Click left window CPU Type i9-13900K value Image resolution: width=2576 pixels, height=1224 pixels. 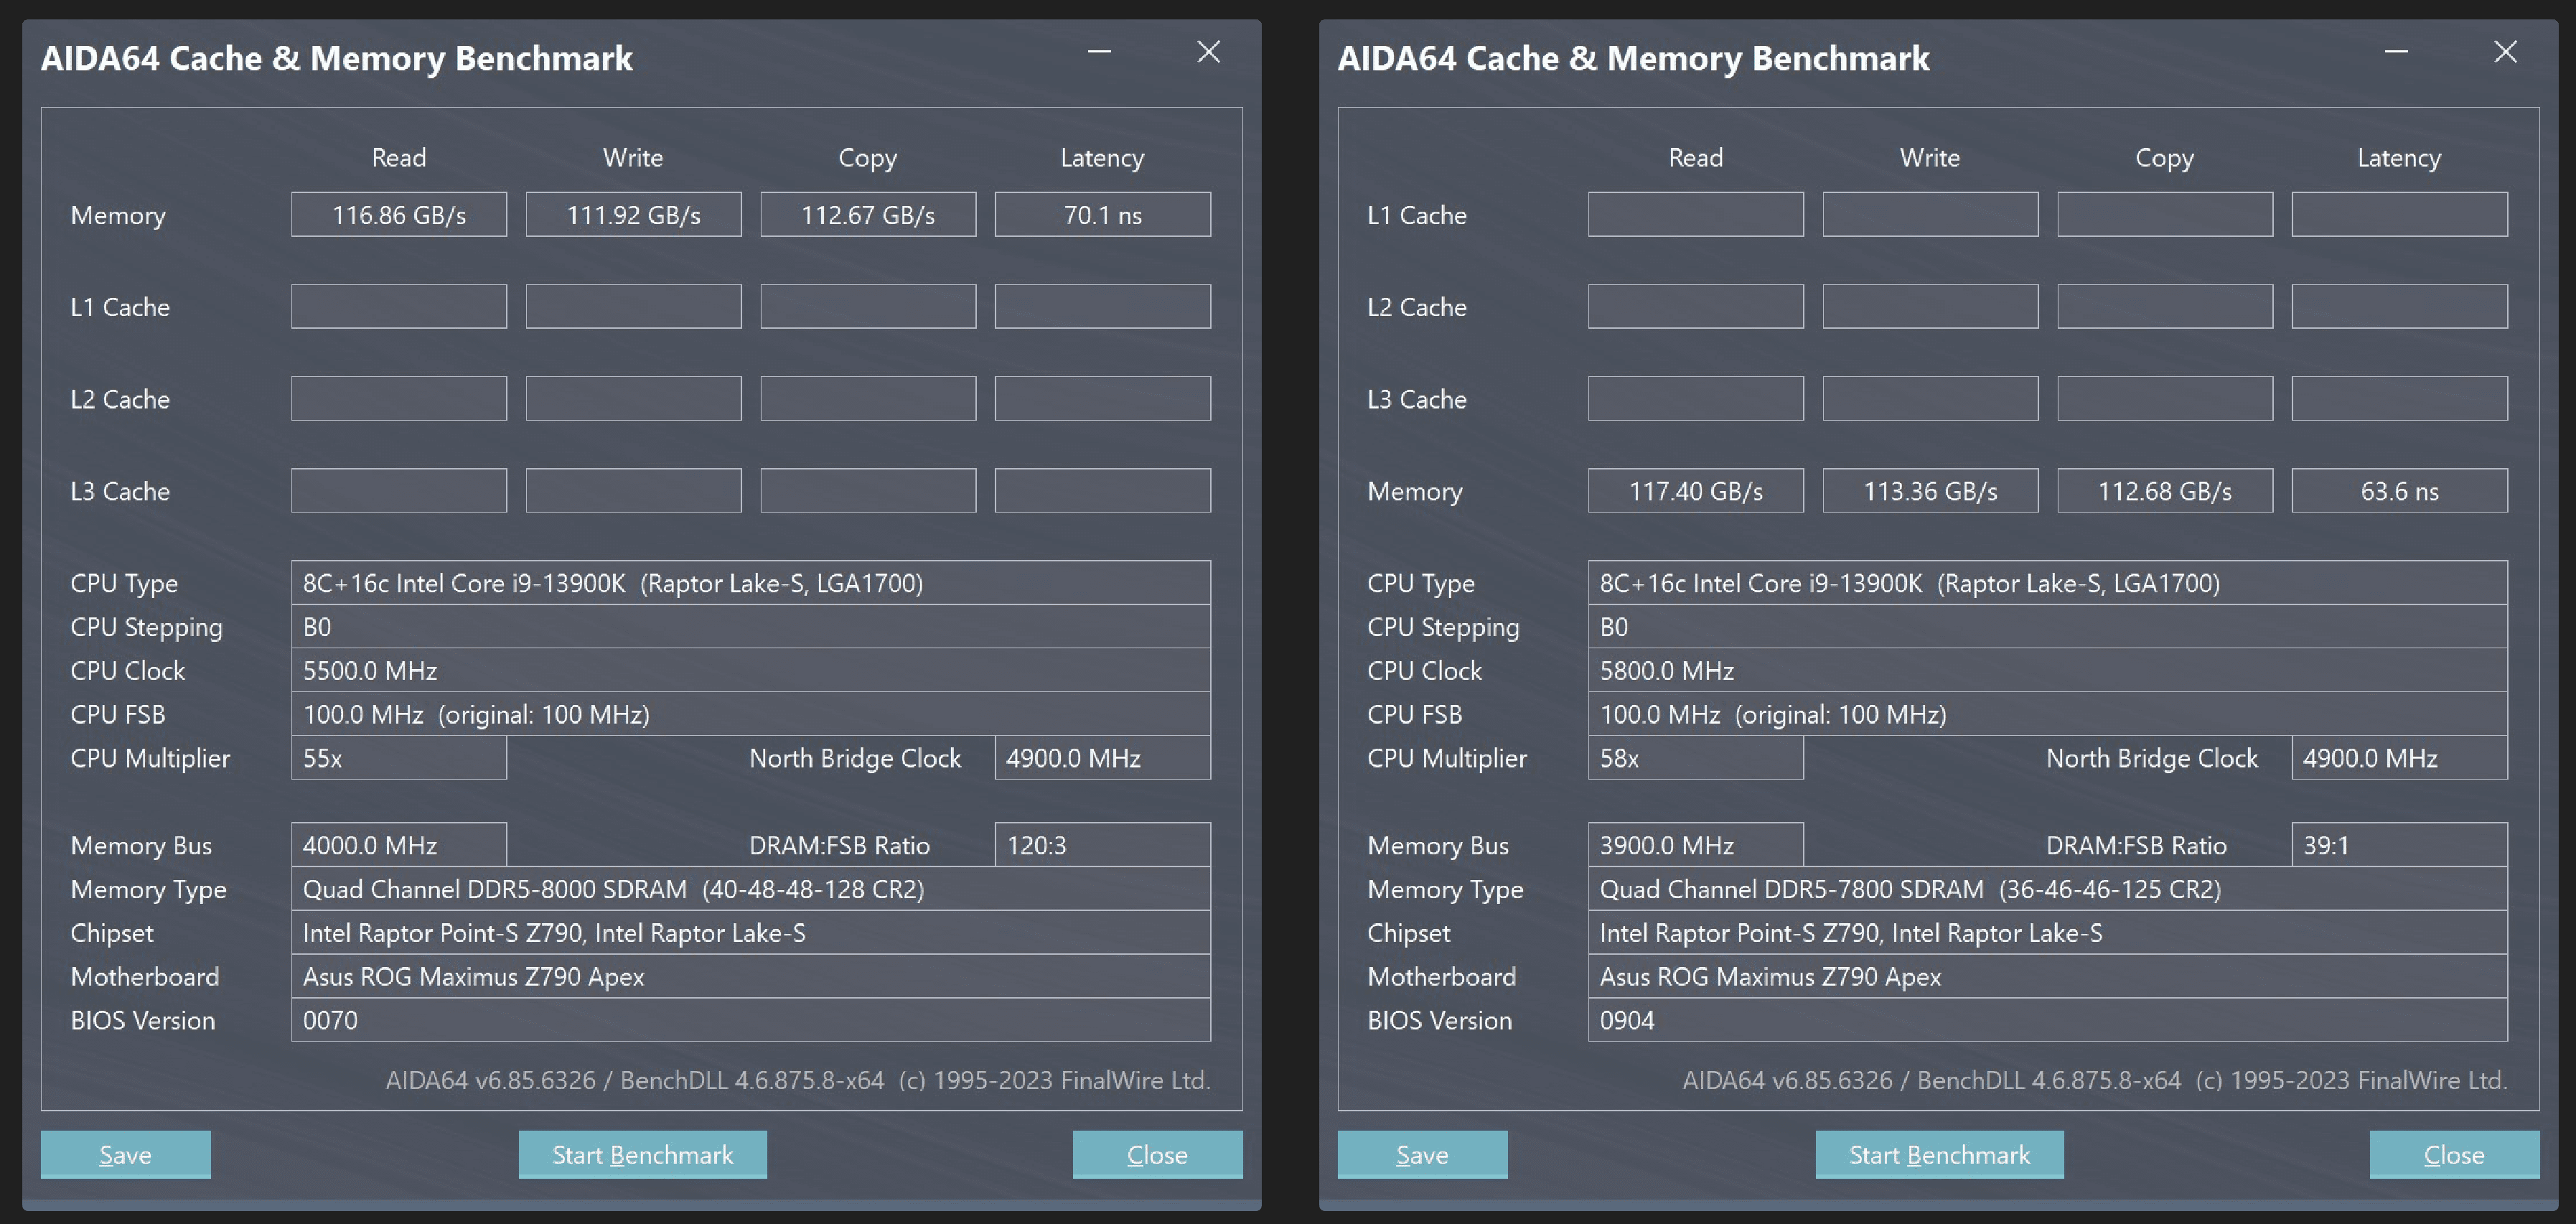point(751,582)
